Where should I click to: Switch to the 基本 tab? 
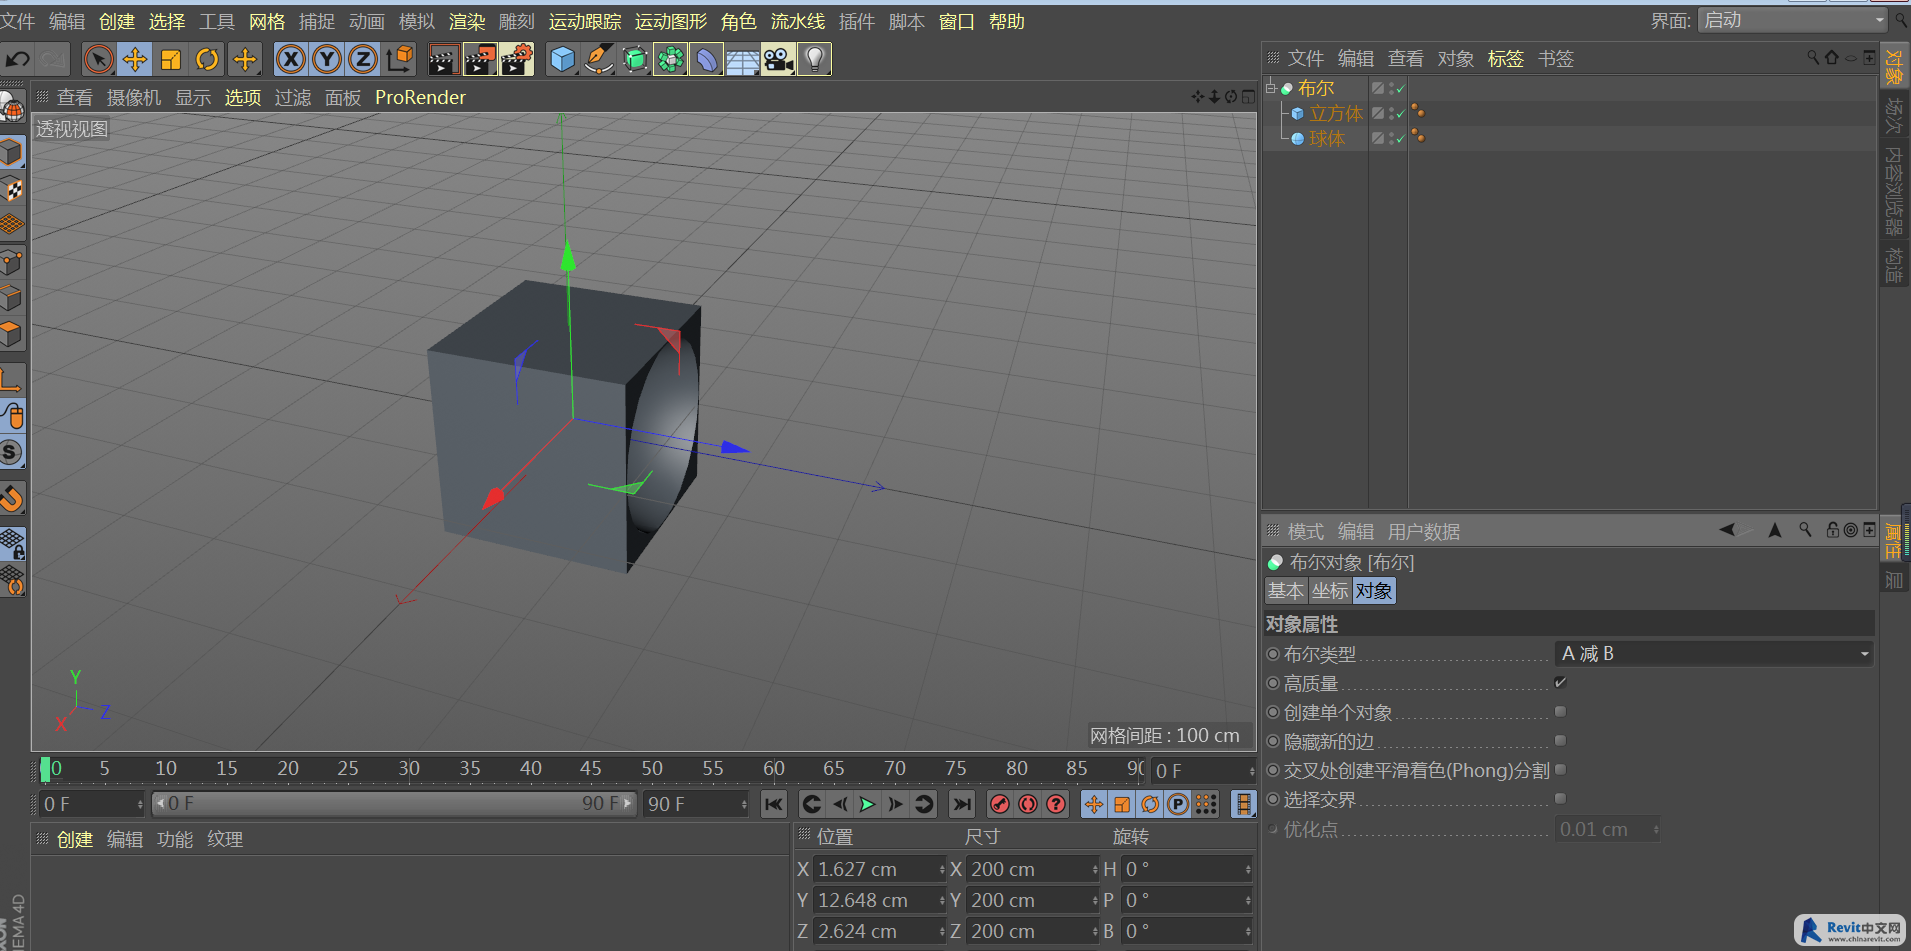[x=1286, y=590]
